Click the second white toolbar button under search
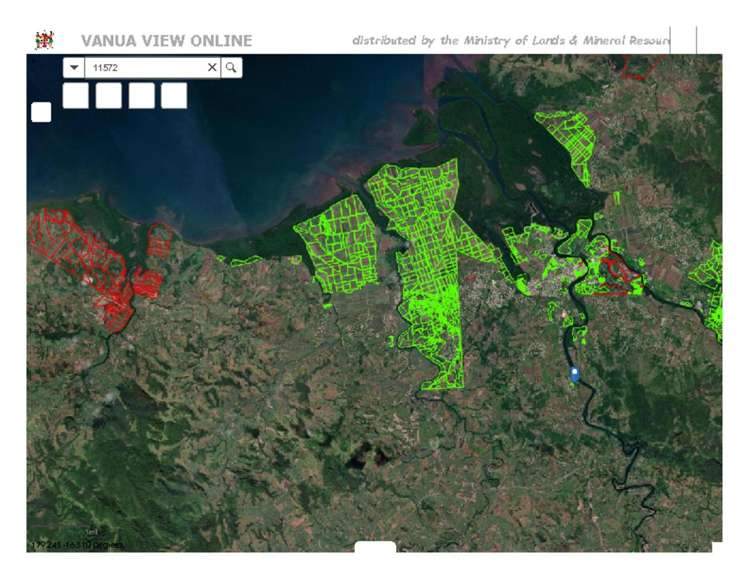 pyautogui.click(x=109, y=96)
